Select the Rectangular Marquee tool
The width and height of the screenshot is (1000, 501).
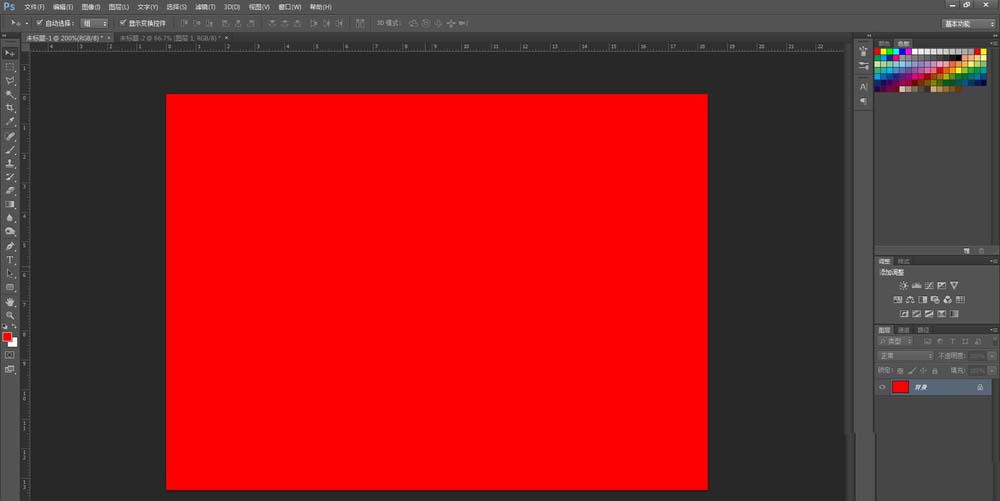(10, 67)
